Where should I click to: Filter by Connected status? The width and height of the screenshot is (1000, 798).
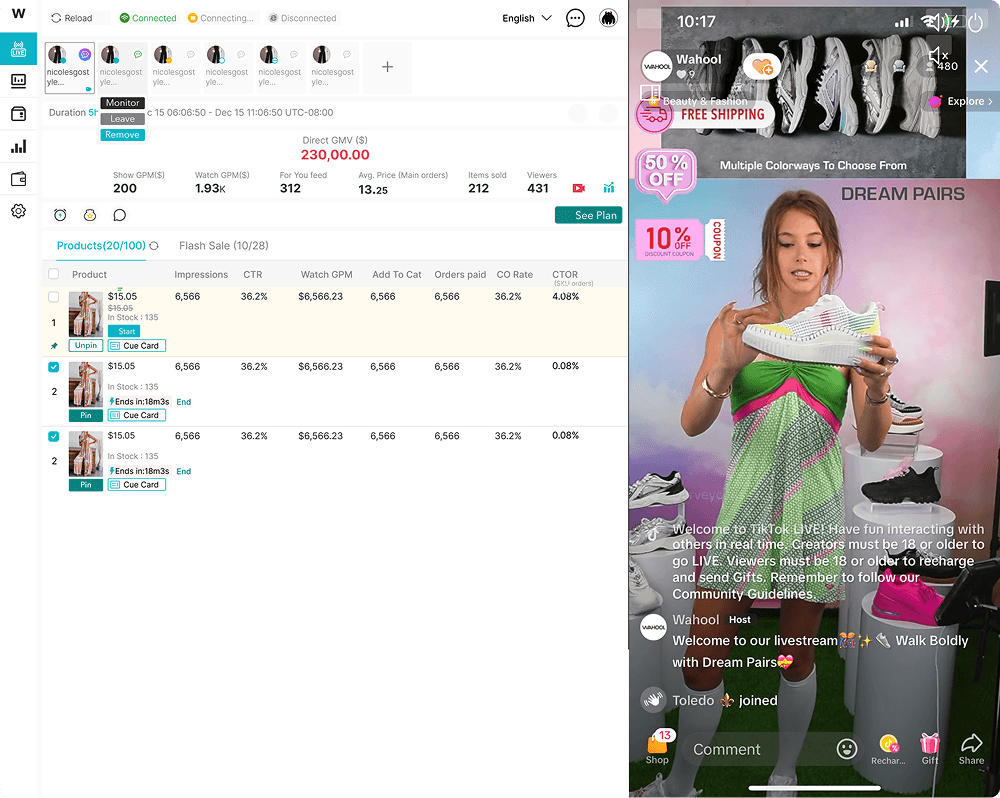(x=148, y=18)
